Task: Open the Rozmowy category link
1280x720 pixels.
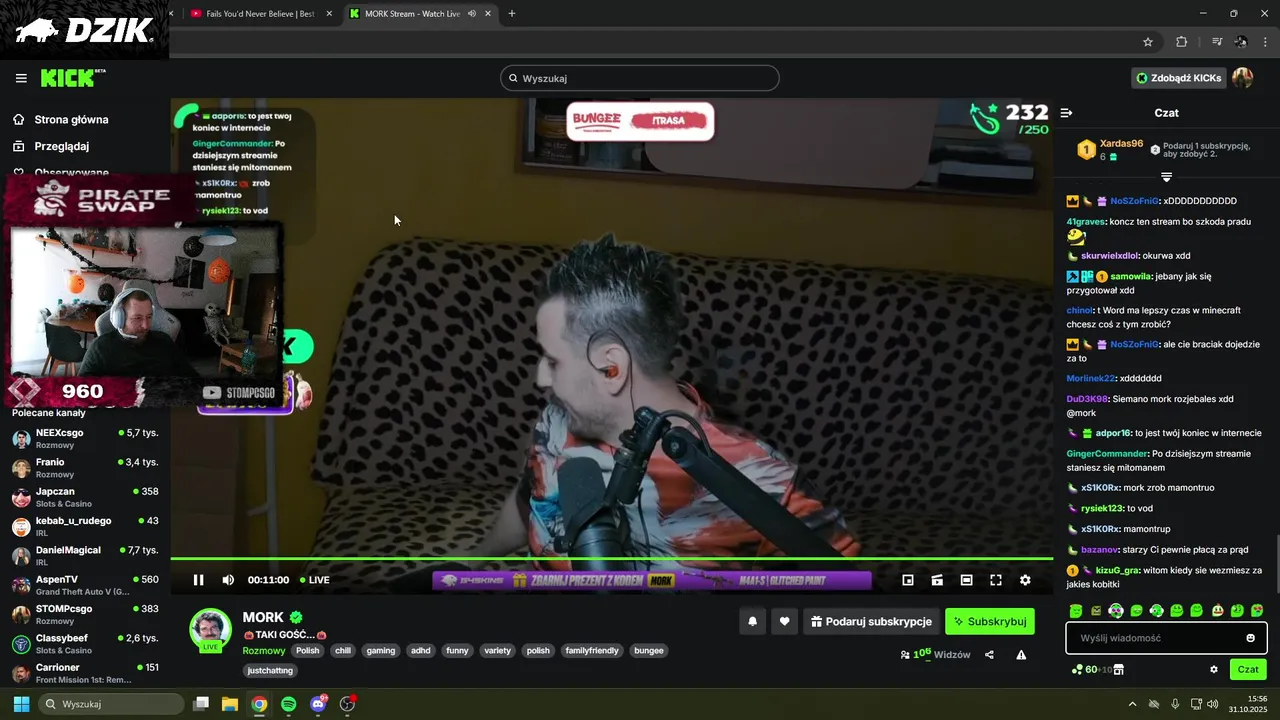Action: pyautogui.click(x=264, y=651)
